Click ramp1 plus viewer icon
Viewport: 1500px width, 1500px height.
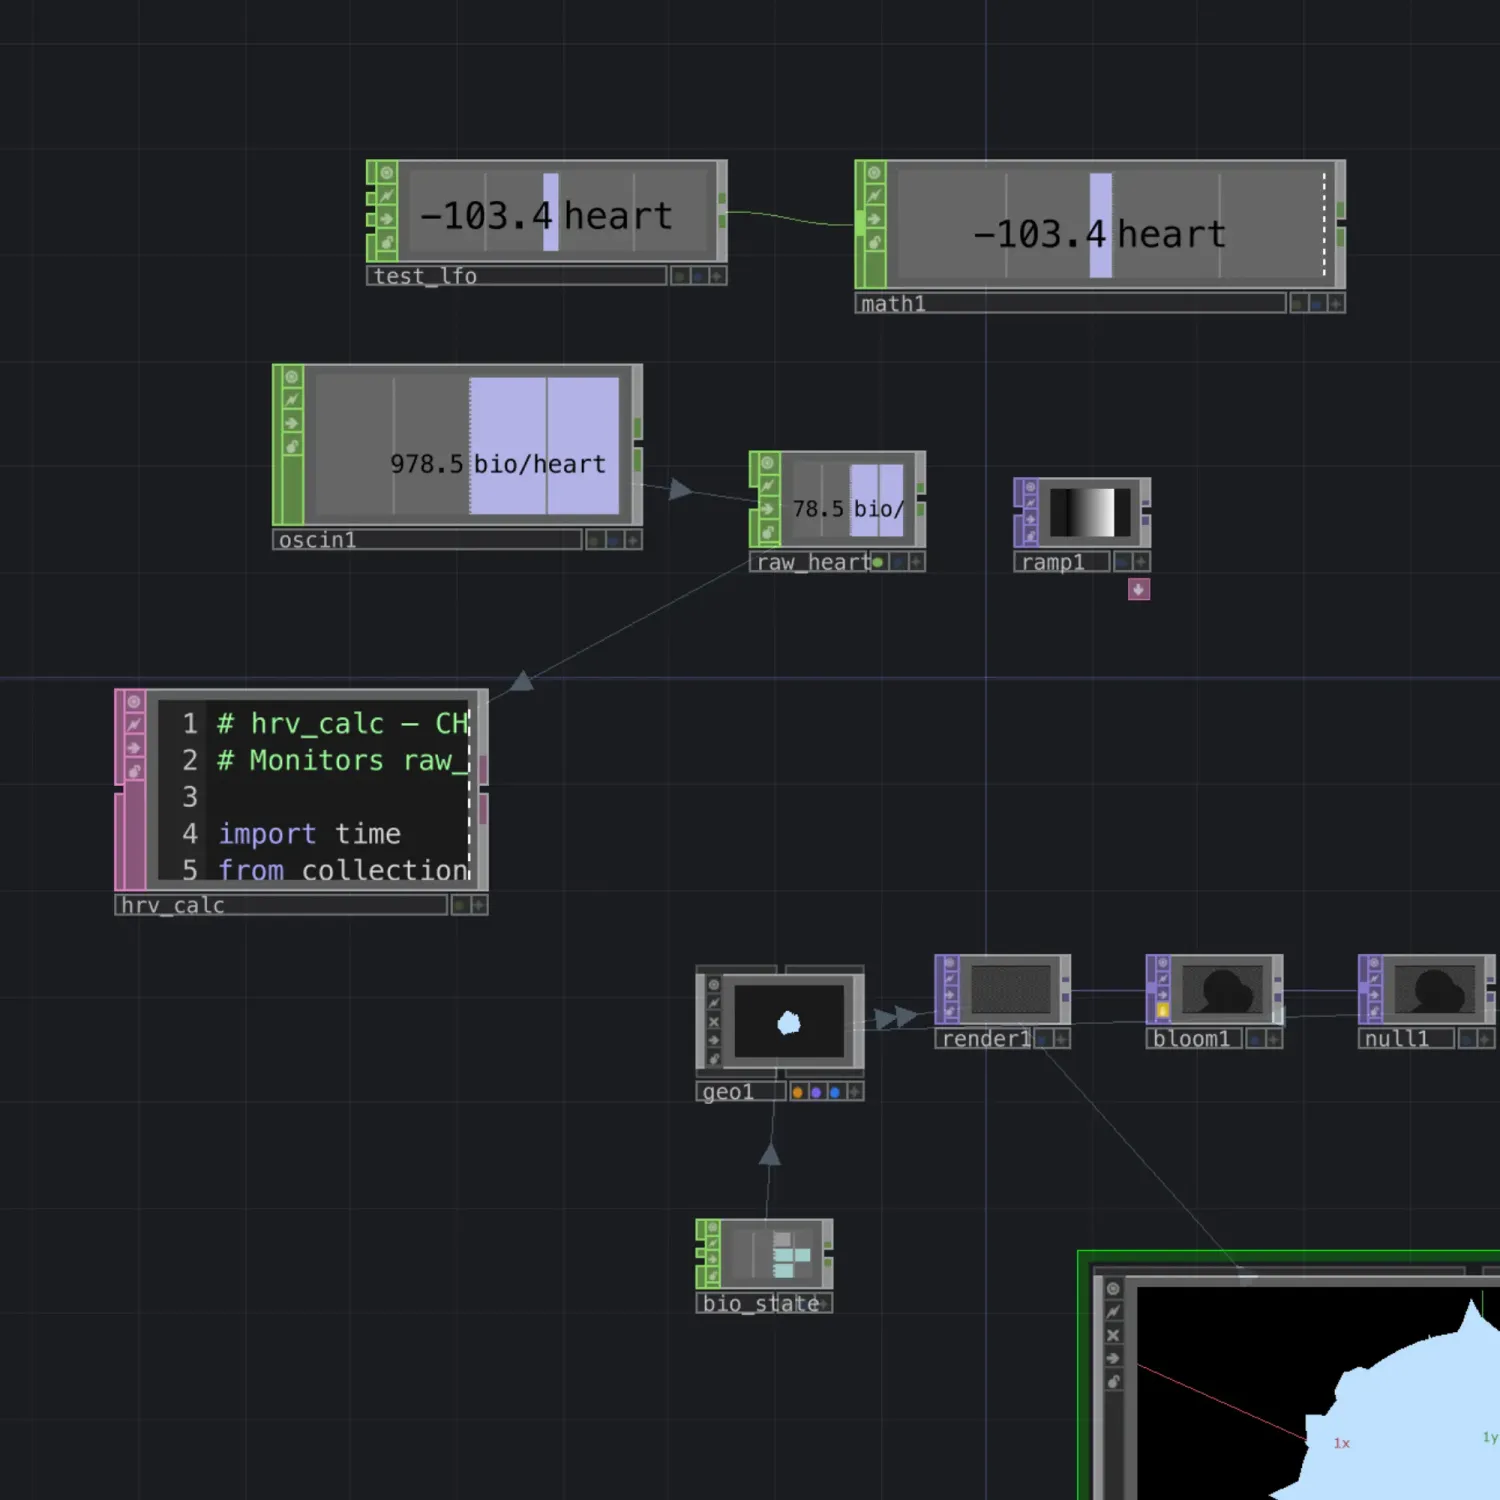click(x=1140, y=562)
